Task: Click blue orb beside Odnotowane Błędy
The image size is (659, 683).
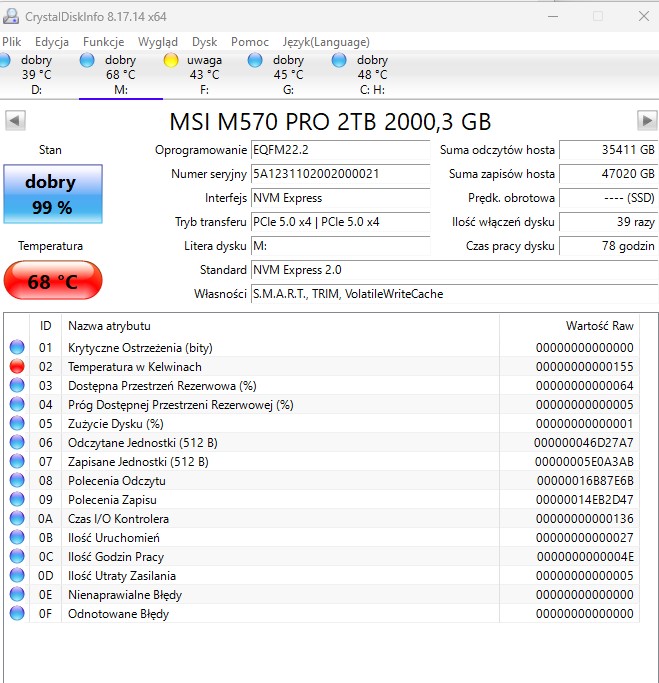Action: (x=17, y=614)
